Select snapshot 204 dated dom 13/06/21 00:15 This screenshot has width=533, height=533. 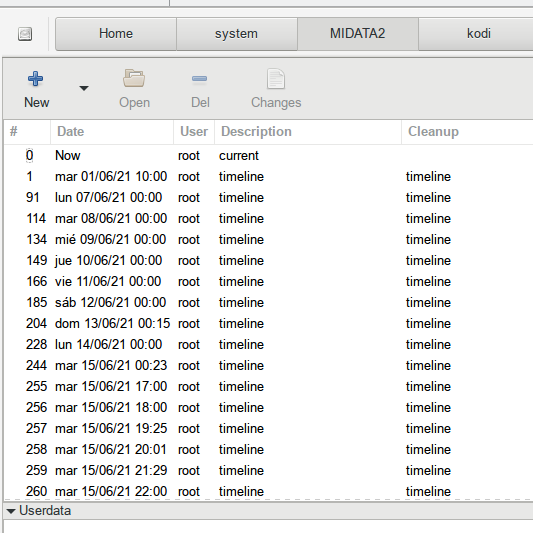pyautogui.click(x=269, y=324)
